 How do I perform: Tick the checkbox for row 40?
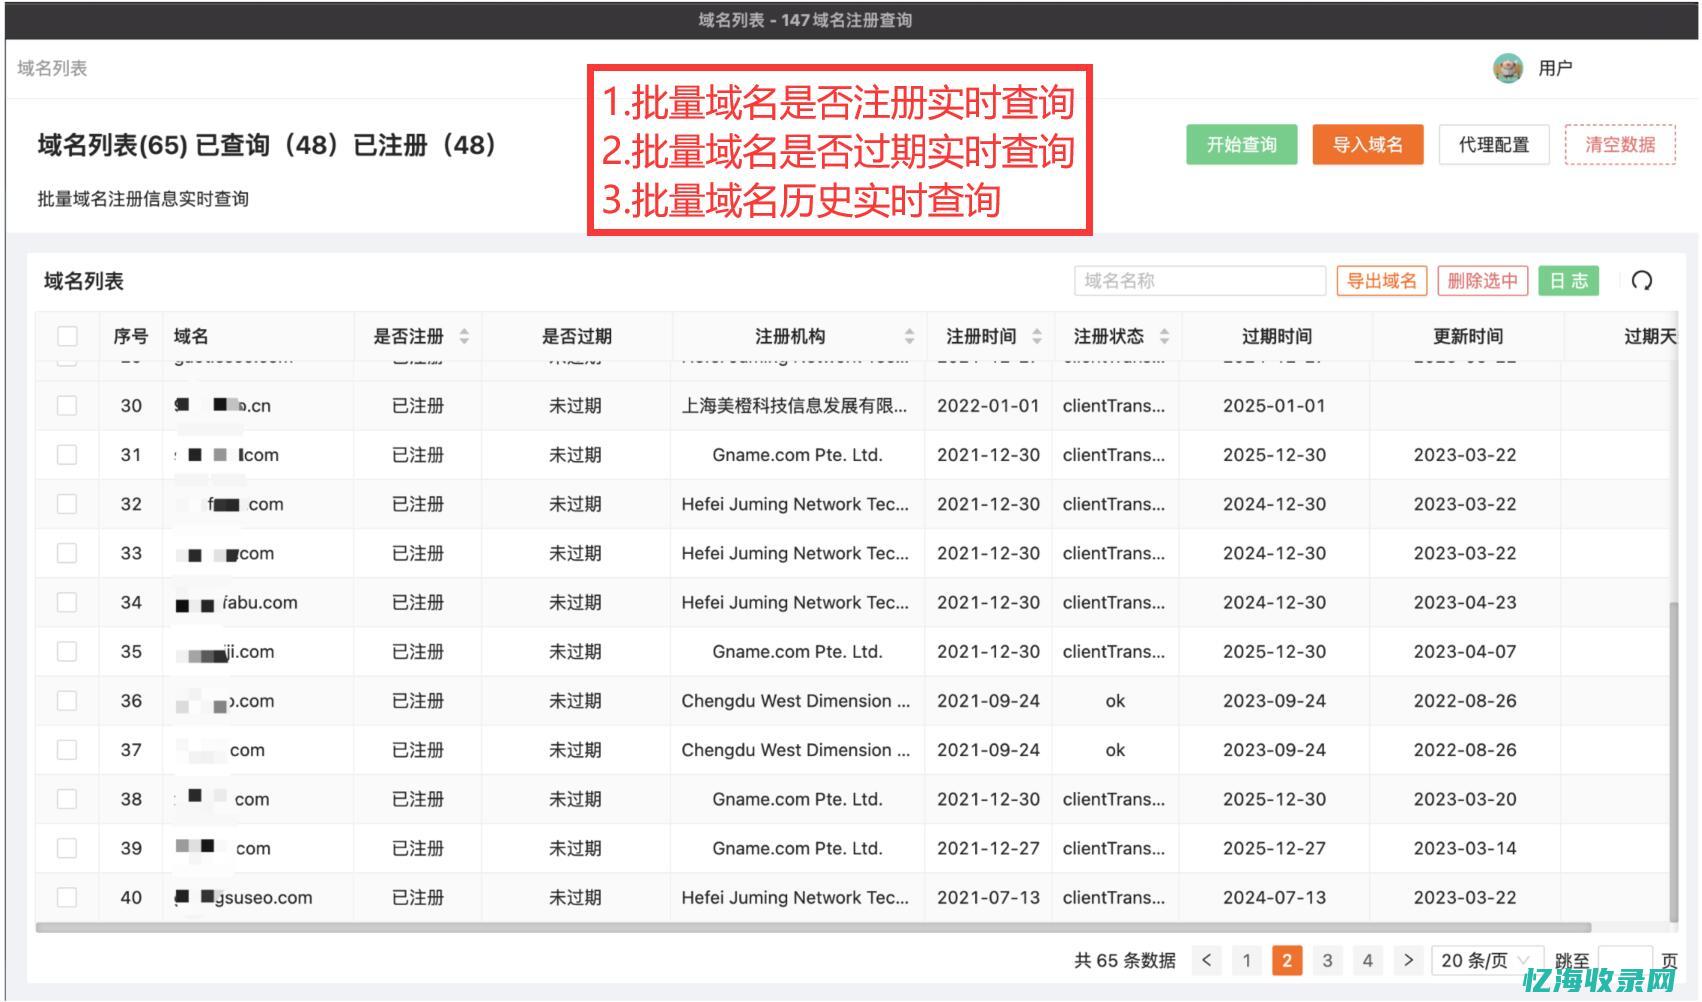coord(67,897)
